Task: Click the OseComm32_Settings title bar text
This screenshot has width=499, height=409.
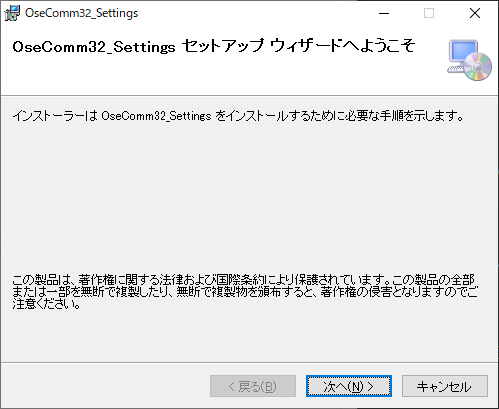Action: tap(82, 13)
